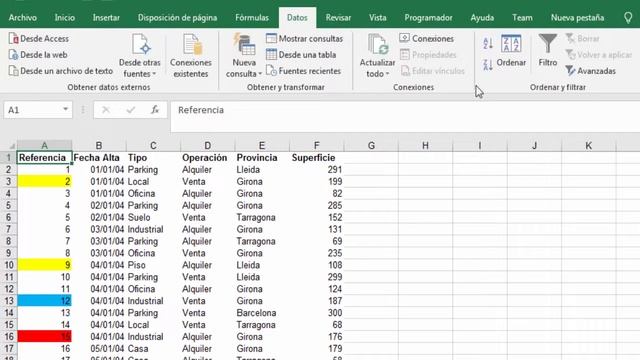This screenshot has height=360, width=640.
Task: Open the Nueva pestaña tab
Action: (577, 18)
